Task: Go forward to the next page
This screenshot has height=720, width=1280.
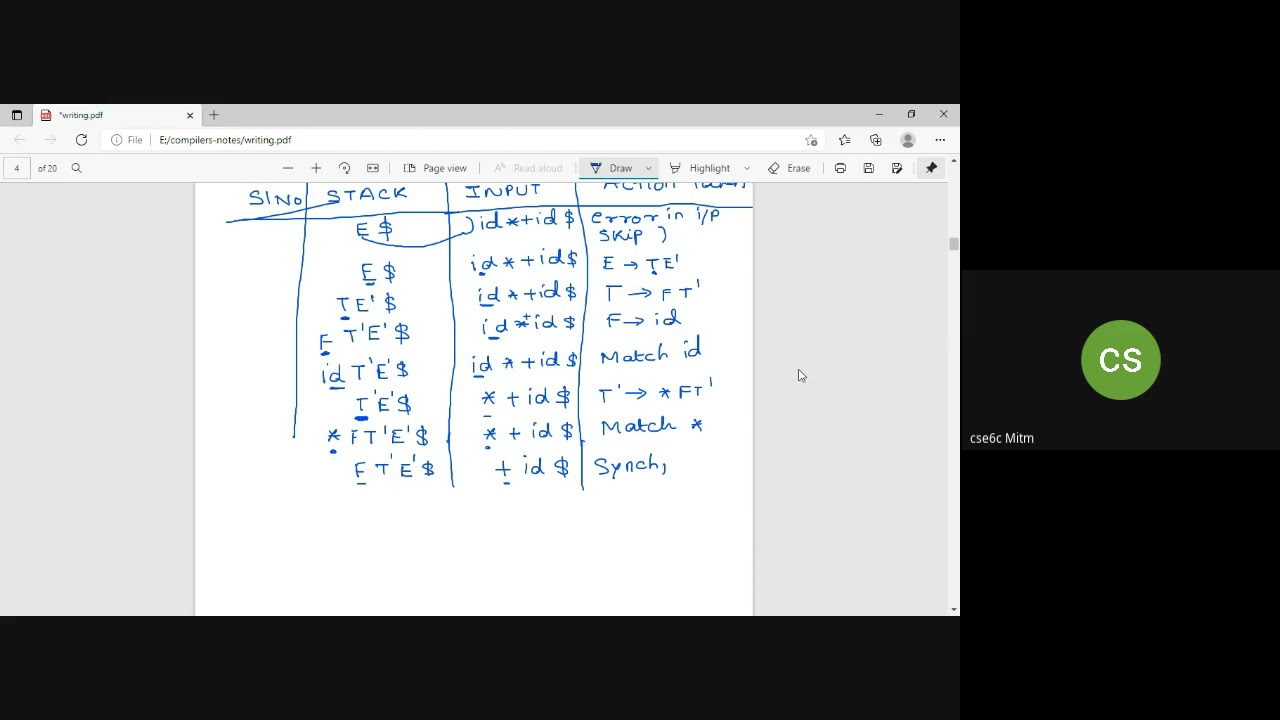Action: (50, 140)
